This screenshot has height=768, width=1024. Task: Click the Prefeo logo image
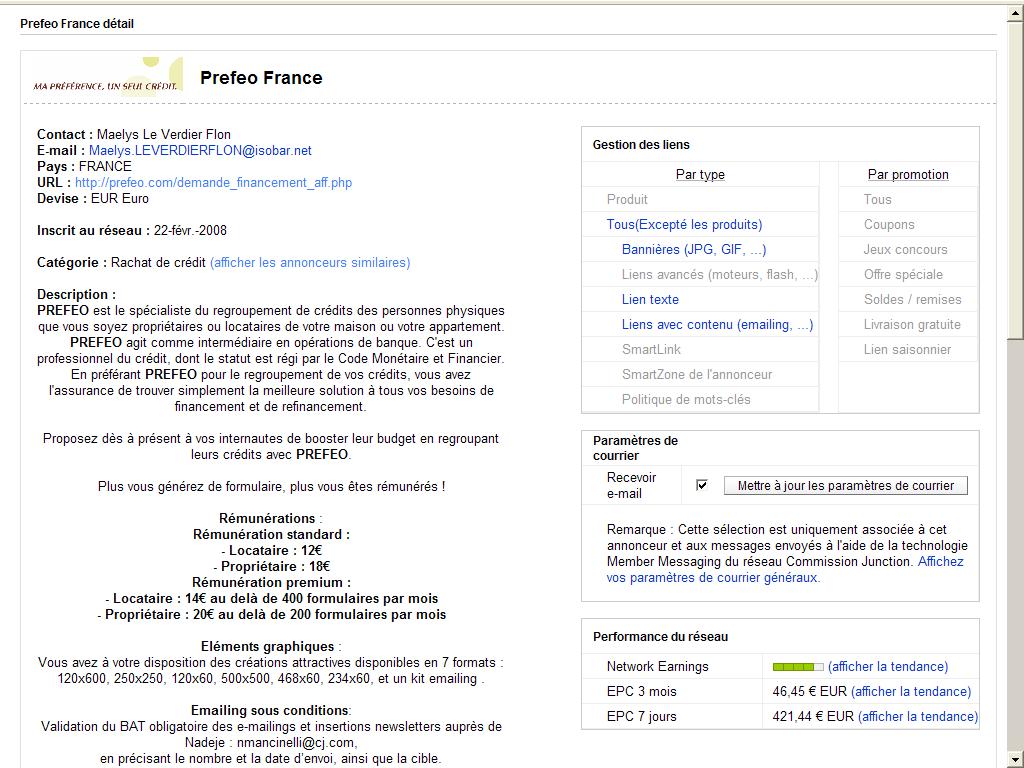(107, 77)
